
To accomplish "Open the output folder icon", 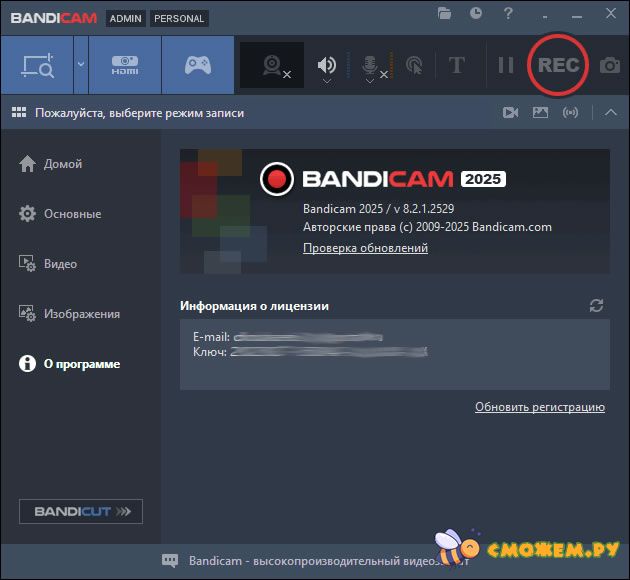I will pos(445,14).
